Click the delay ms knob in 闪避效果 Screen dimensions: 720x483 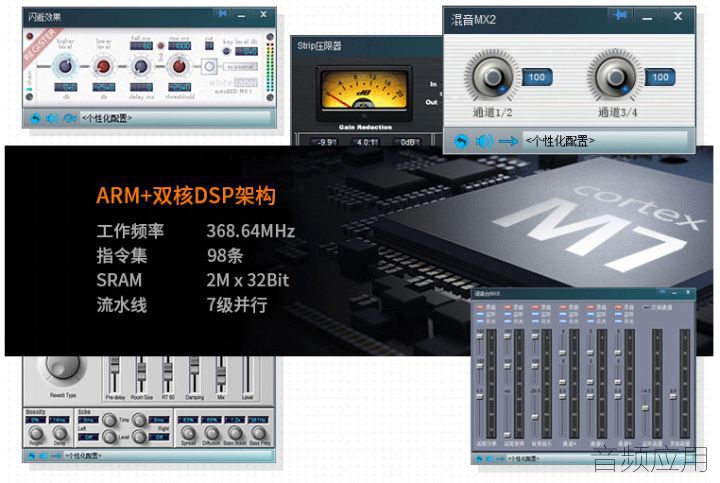(141, 66)
